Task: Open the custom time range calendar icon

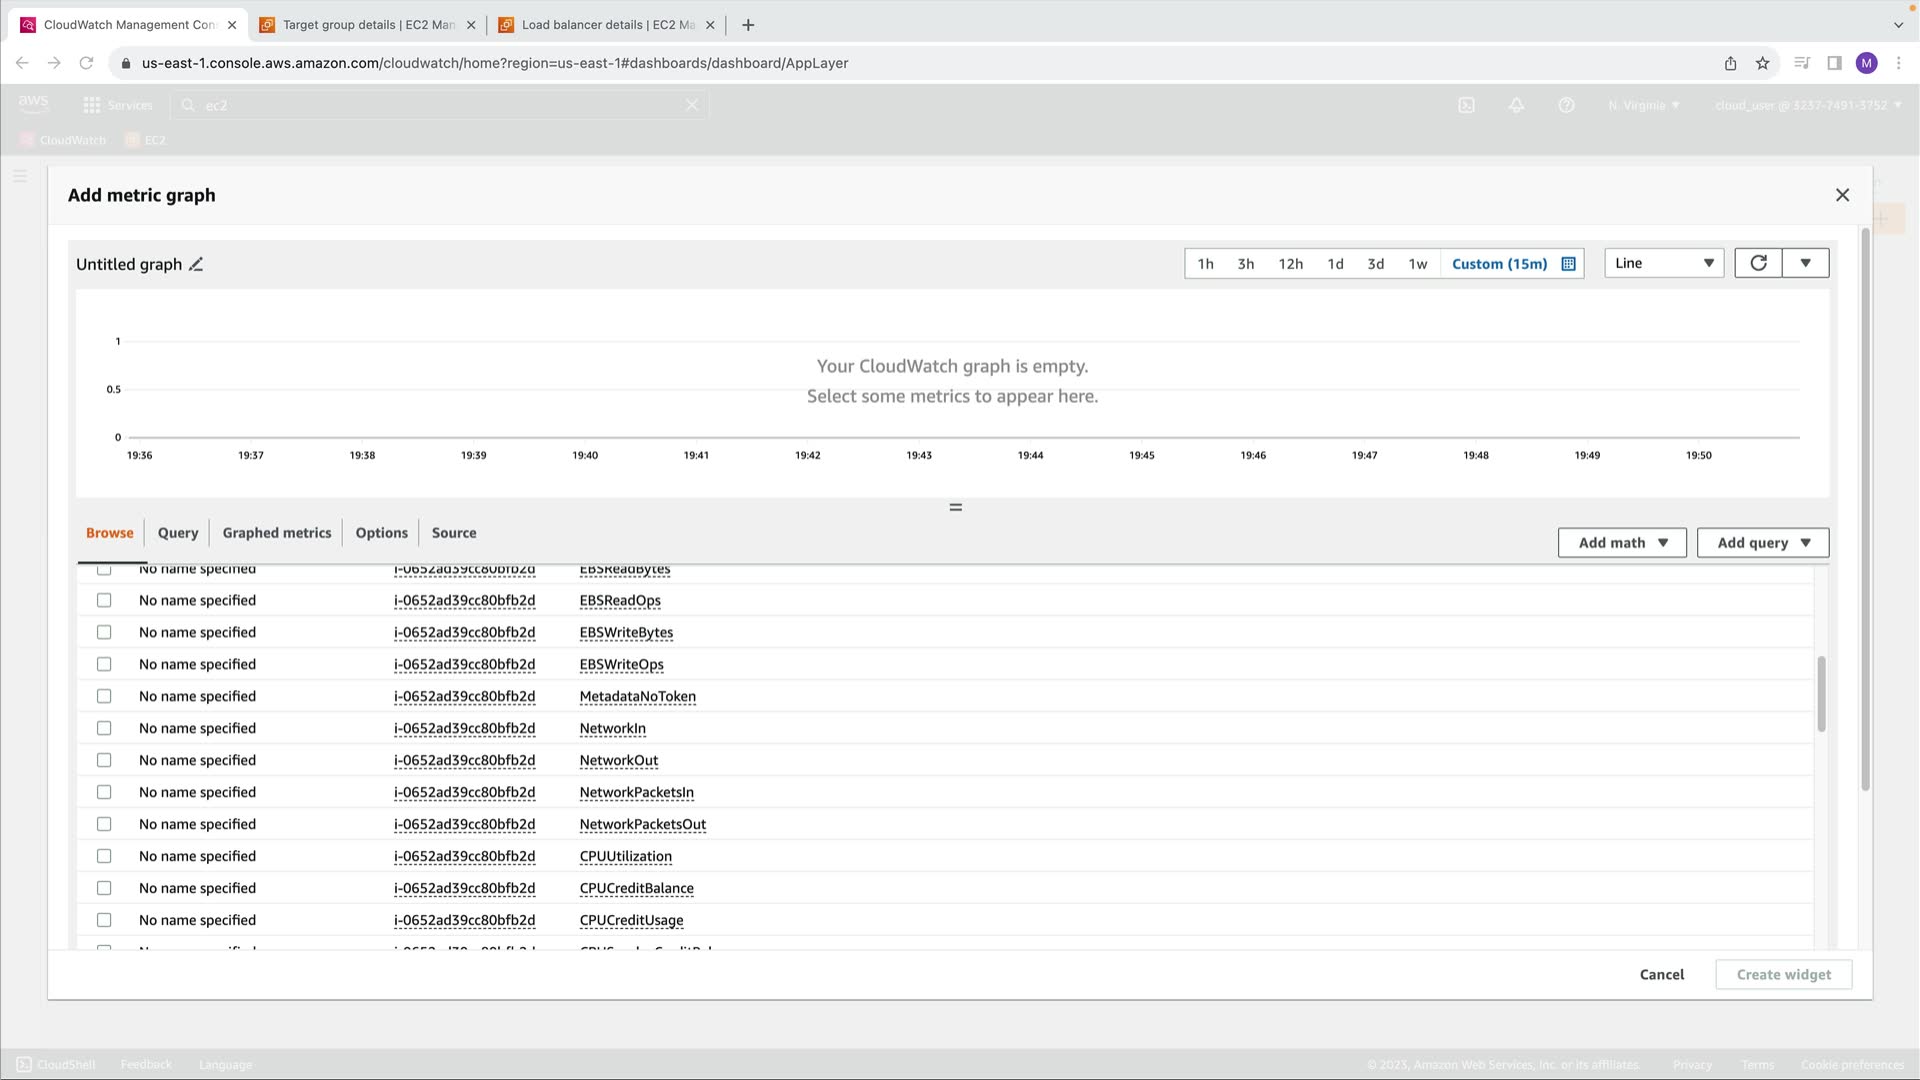Action: [x=1568, y=264]
